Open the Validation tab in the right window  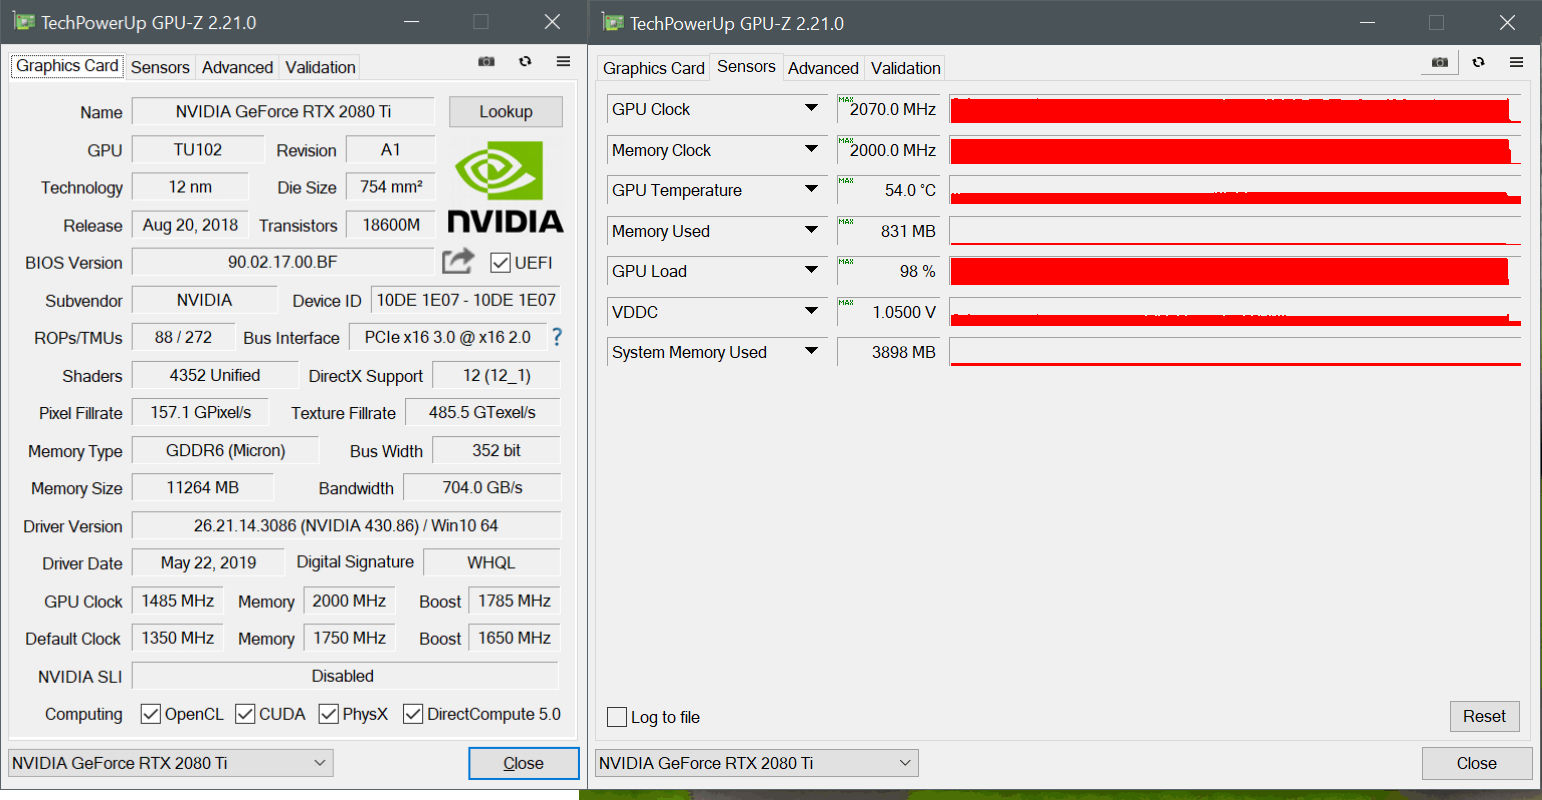tap(906, 68)
